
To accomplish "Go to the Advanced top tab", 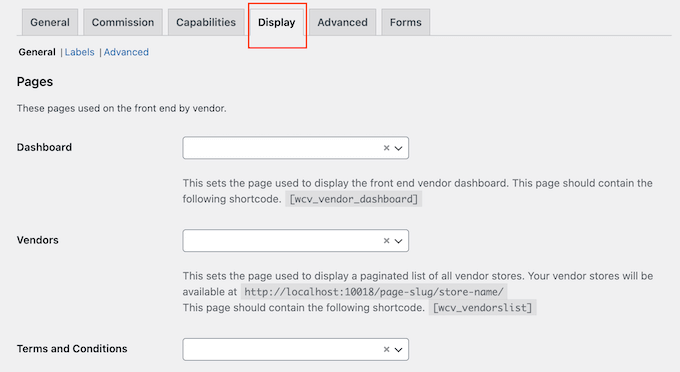I will [343, 22].
